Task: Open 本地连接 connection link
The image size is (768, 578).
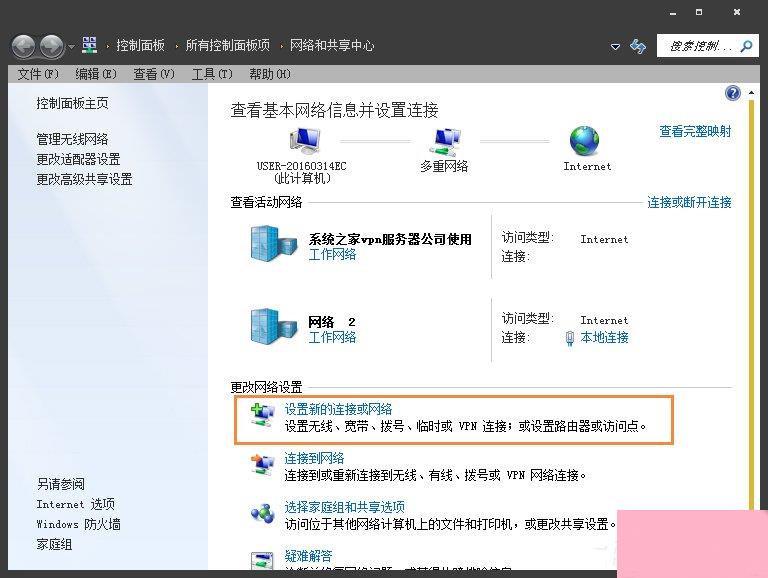Action: point(604,337)
